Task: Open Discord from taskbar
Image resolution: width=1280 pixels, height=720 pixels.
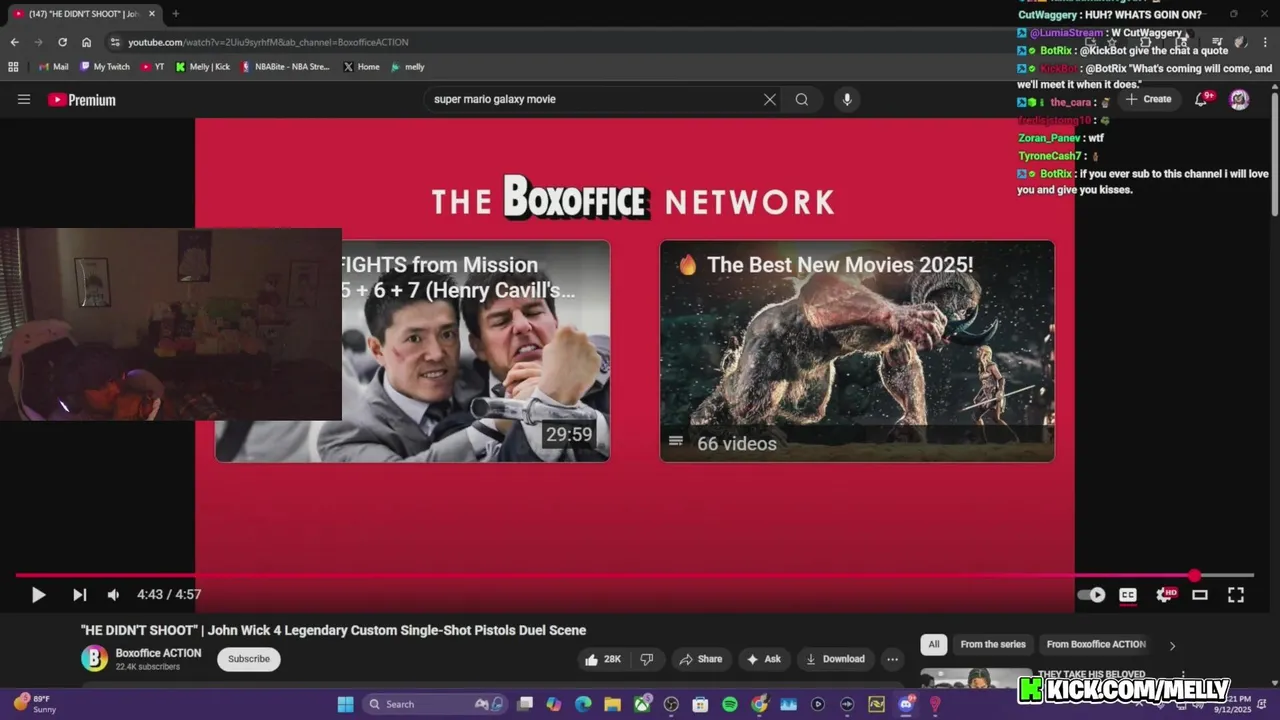Action: (906, 704)
